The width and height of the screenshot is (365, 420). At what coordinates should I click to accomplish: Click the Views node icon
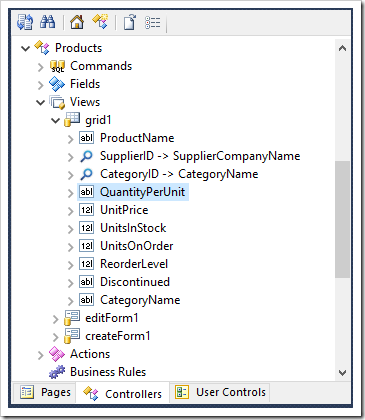coord(57,102)
